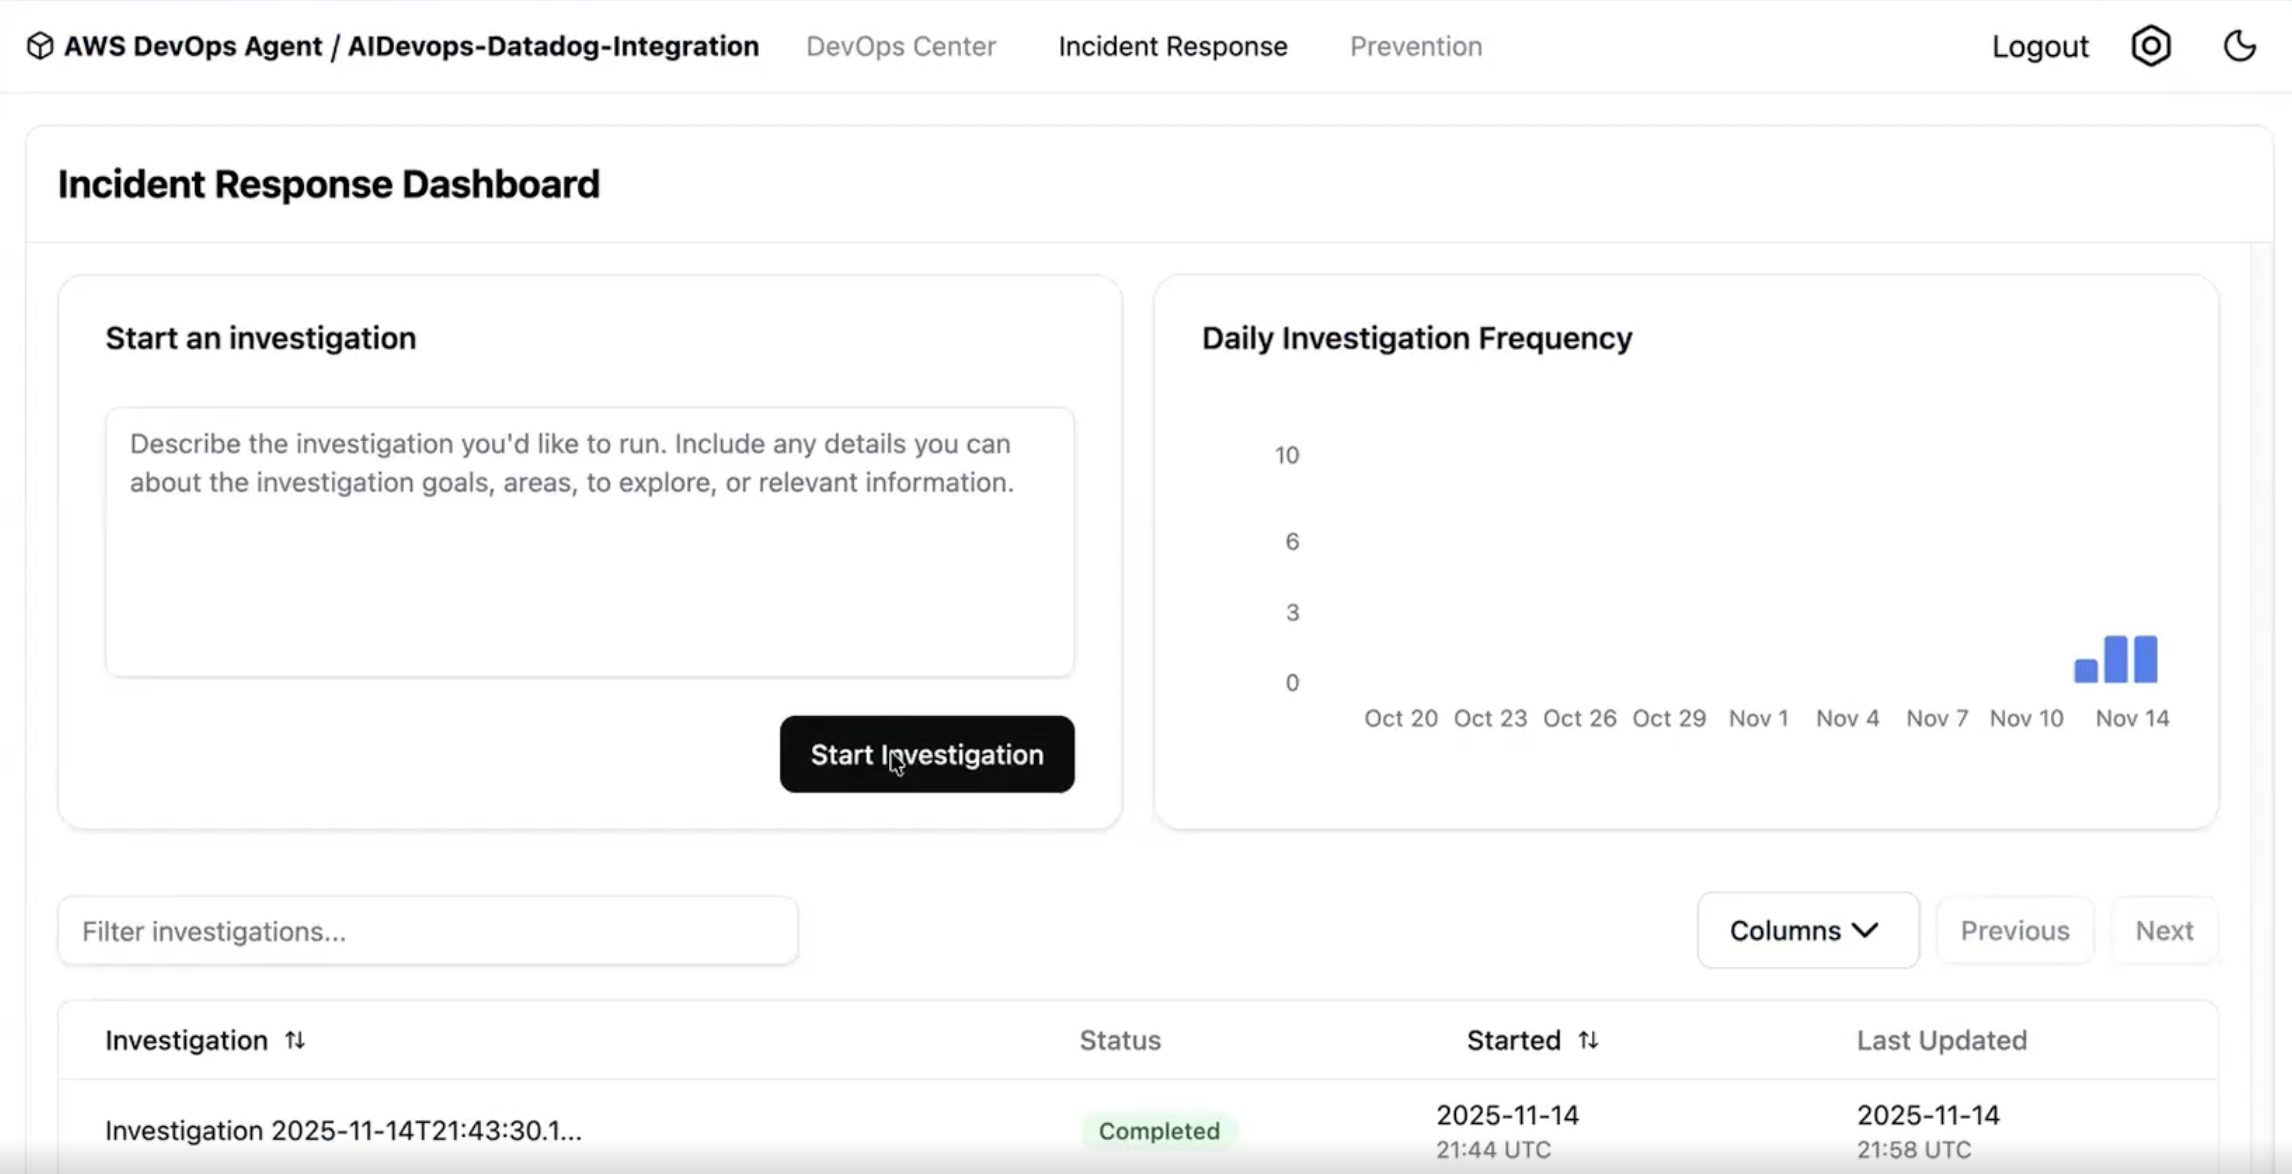Viewport: 2292px width, 1174px height.
Task: Switch to the DevOps Center tab
Action: coord(901,46)
